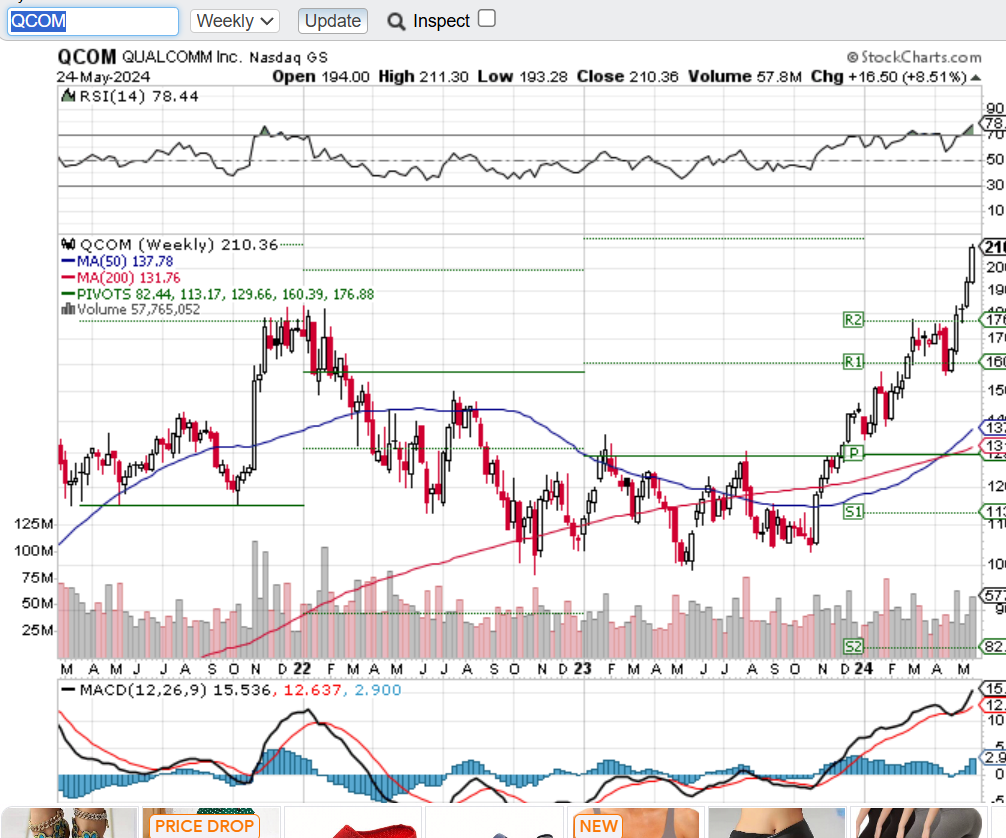Click the R2 pivot marker
The height and width of the screenshot is (838, 1006).
point(853,320)
